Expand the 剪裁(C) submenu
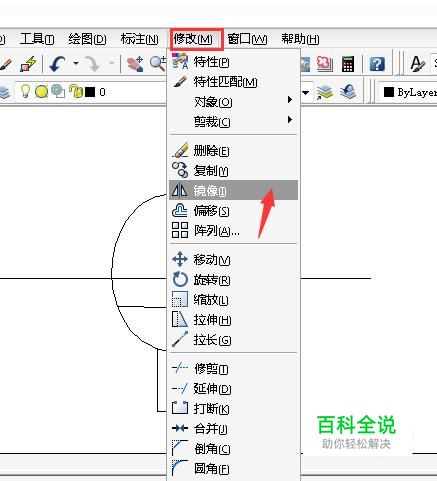The width and height of the screenshot is (437, 481). click(x=233, y=122)
